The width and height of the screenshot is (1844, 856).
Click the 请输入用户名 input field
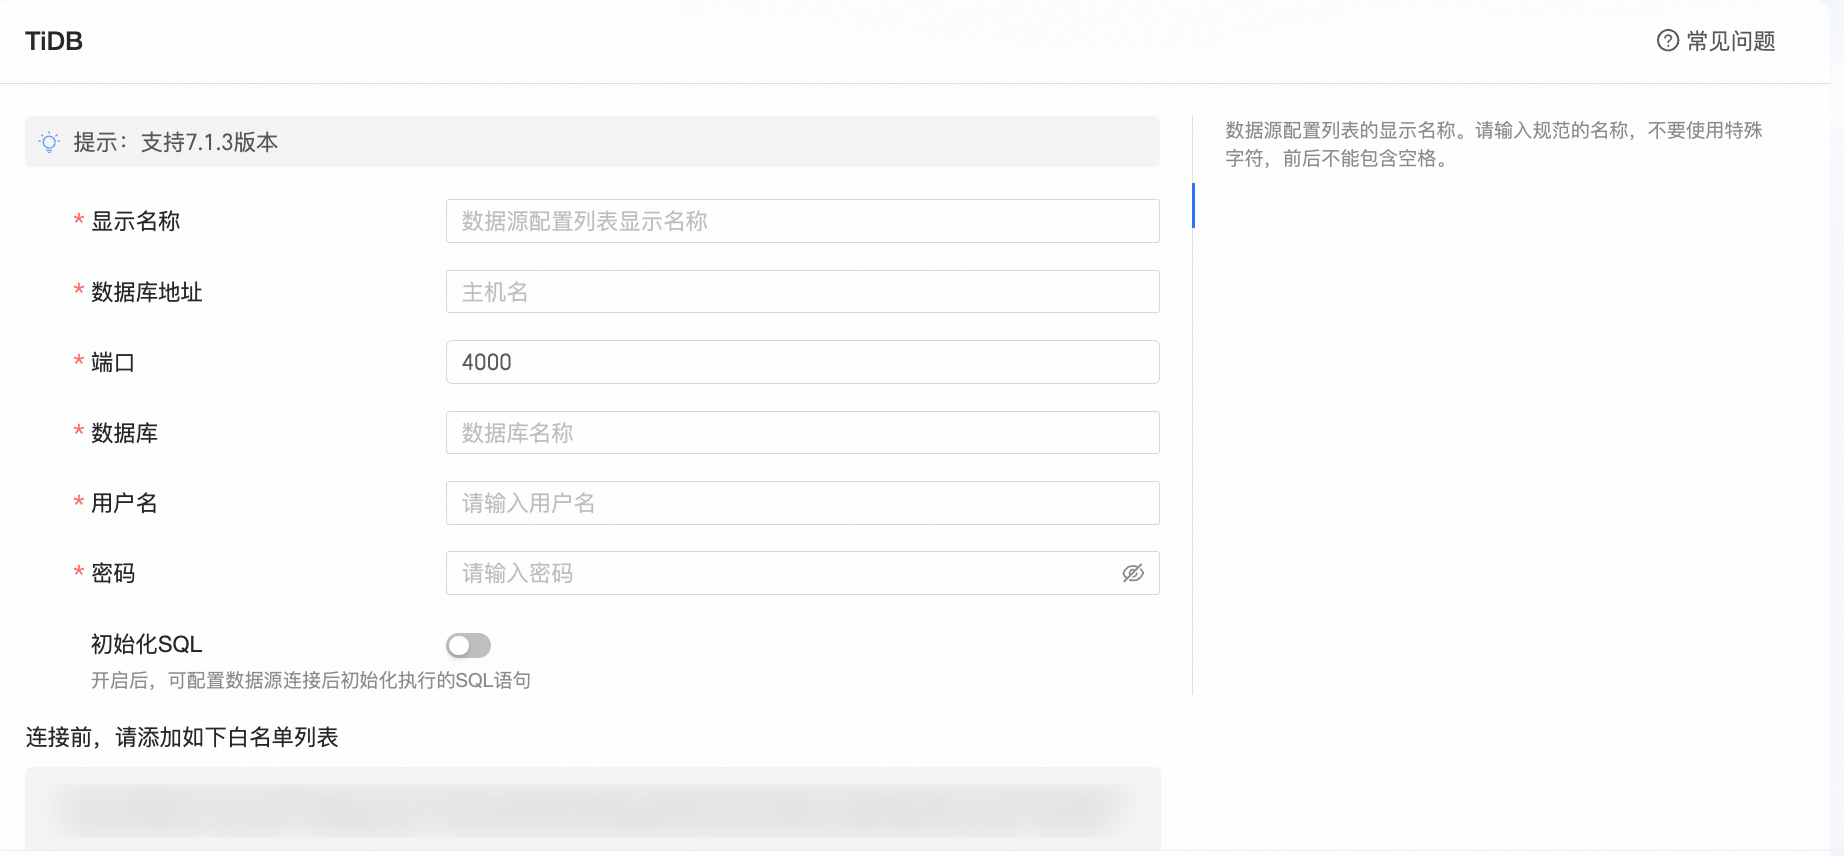coord(802,503)
